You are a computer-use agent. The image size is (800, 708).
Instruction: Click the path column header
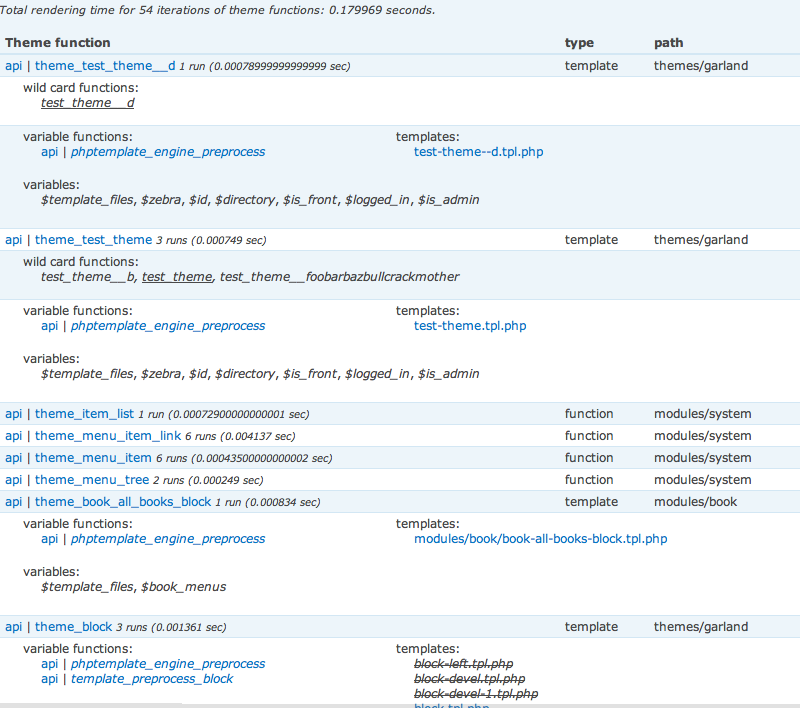[x=669, y=43]
